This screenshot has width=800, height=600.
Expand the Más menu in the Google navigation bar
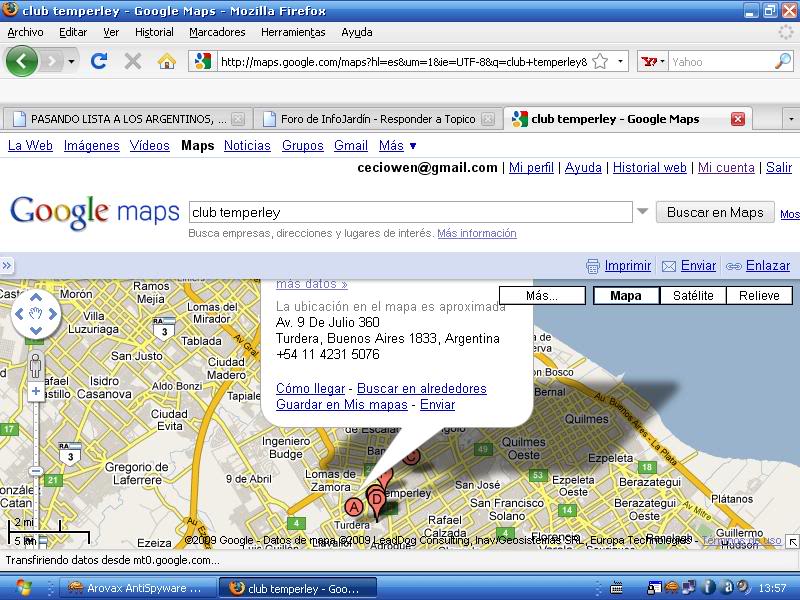click(397, 146)
